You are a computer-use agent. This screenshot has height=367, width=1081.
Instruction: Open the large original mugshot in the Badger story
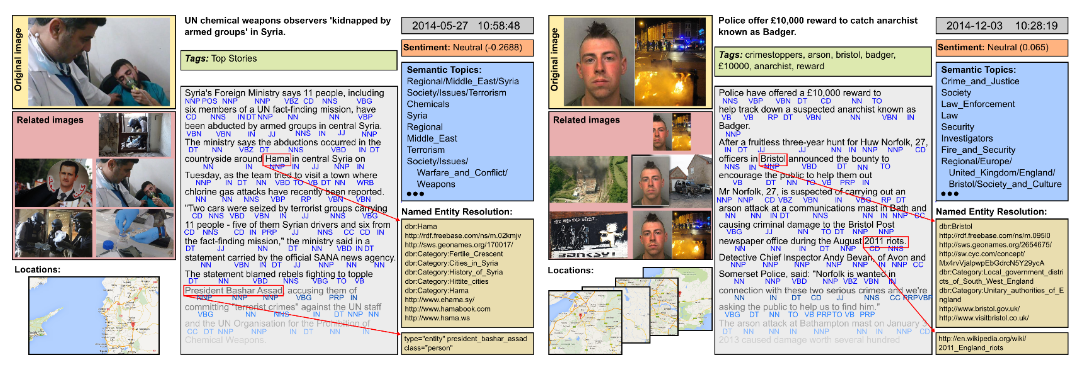(x=598, y=62)
